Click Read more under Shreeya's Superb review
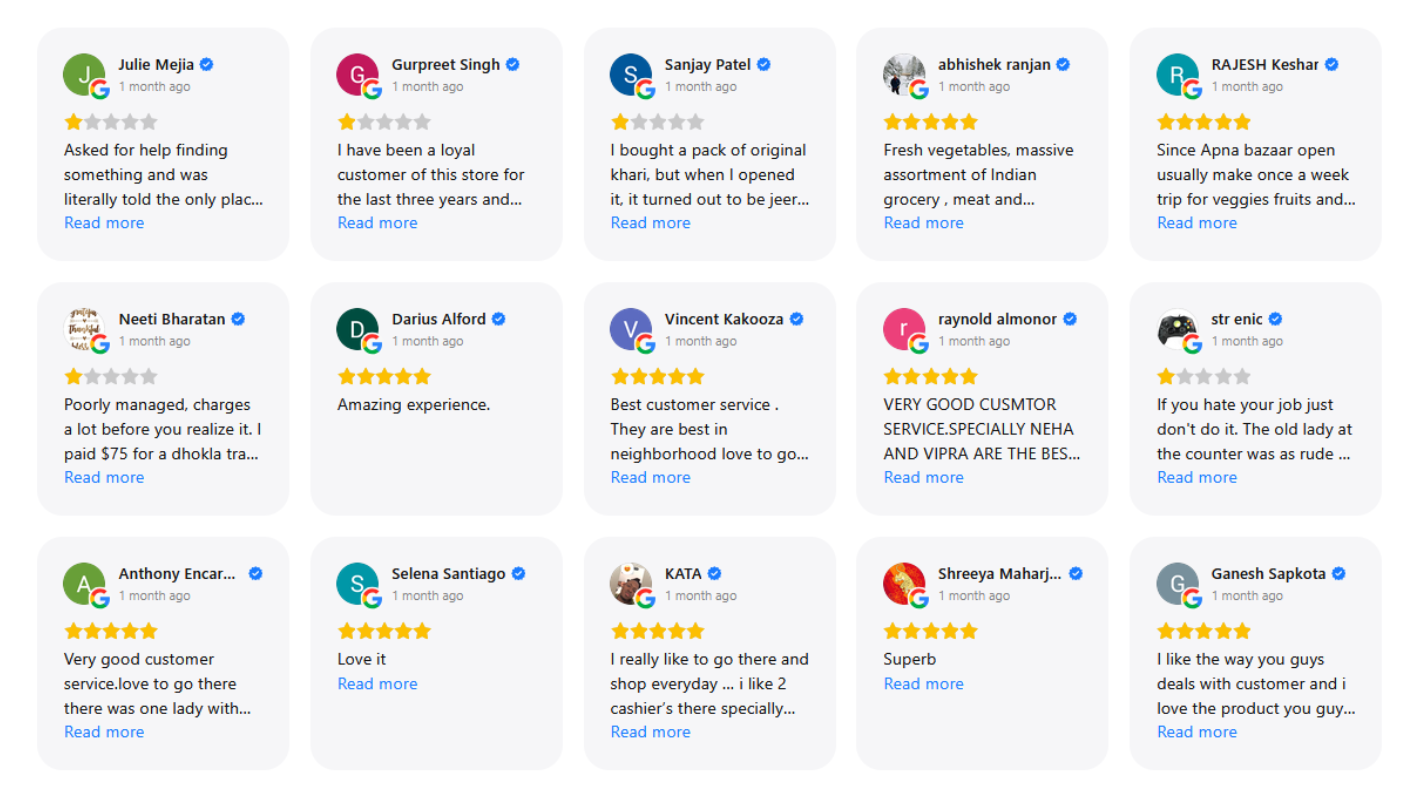This screenshot has width=1410, height=787. (923, 684)
